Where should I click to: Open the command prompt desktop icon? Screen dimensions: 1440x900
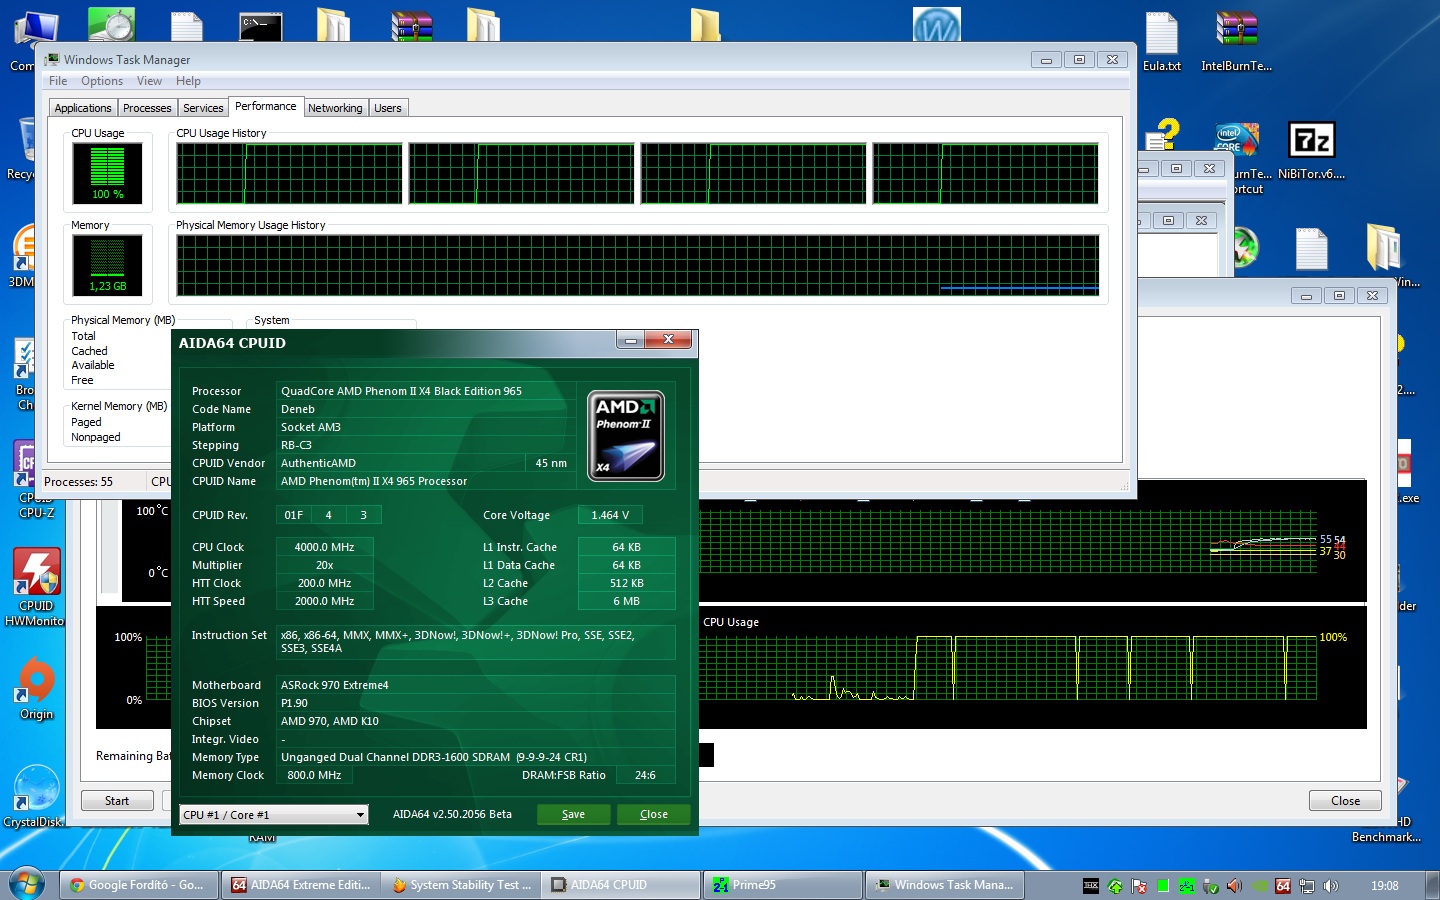[x=260, y=27]
